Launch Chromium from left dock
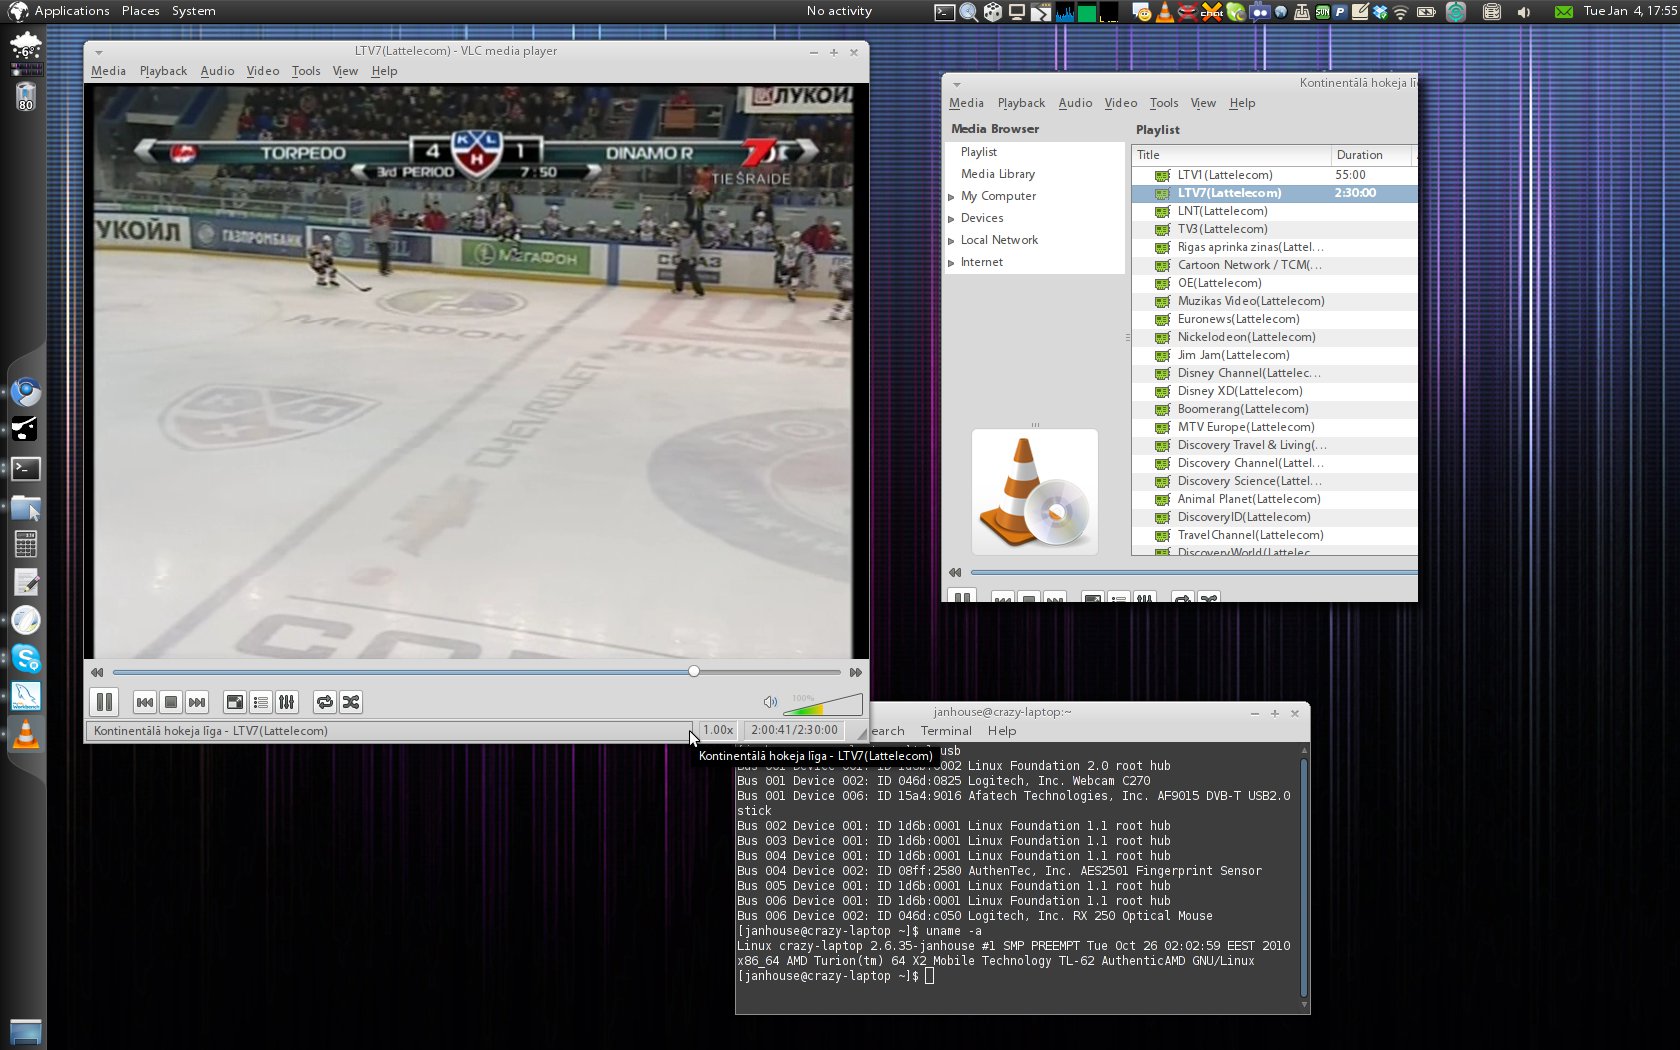Viewport: 1680px width, 1050px height. pos(26,392)
